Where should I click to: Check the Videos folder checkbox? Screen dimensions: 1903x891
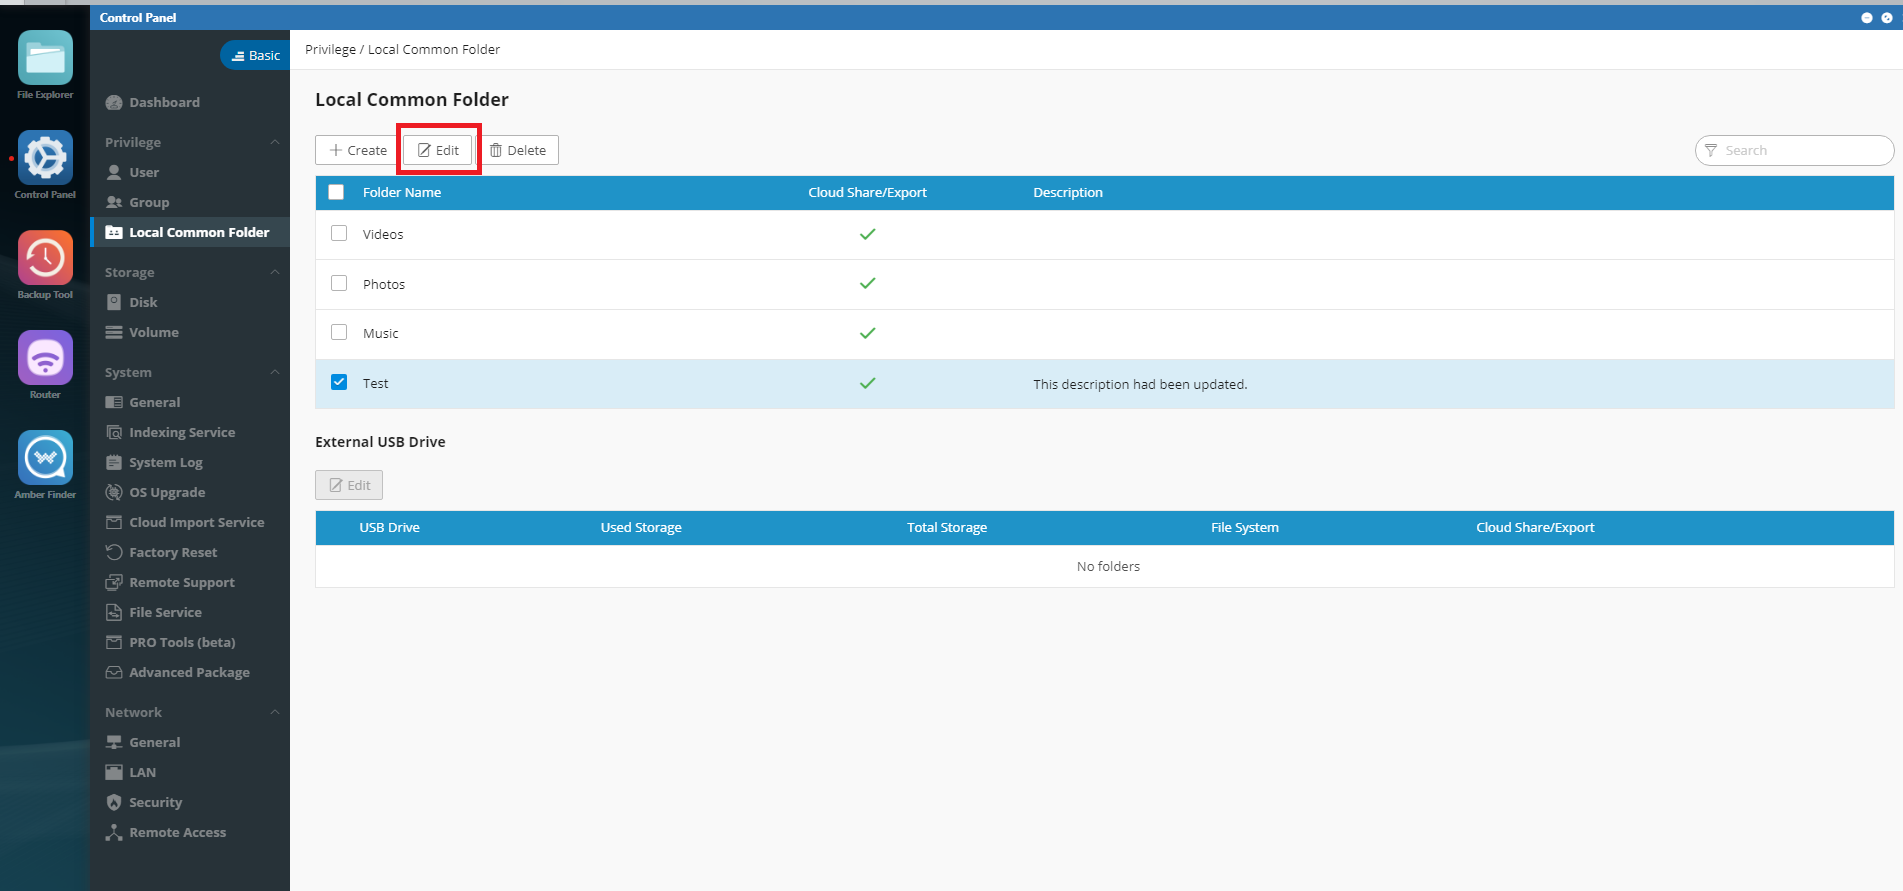(x=339, y=233)
